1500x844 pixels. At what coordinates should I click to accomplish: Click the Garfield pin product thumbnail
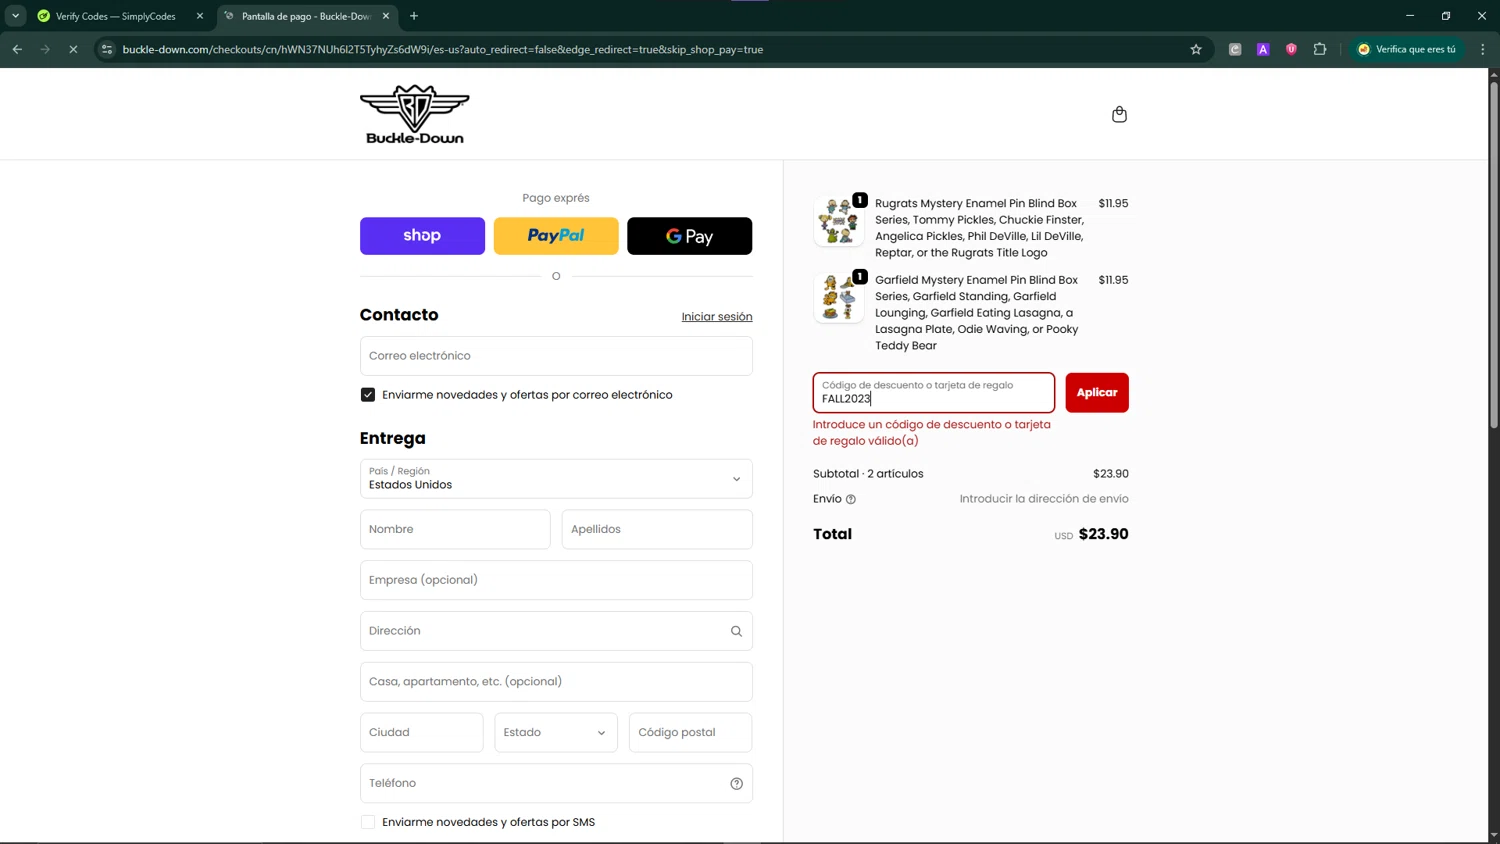click(838, 297)
